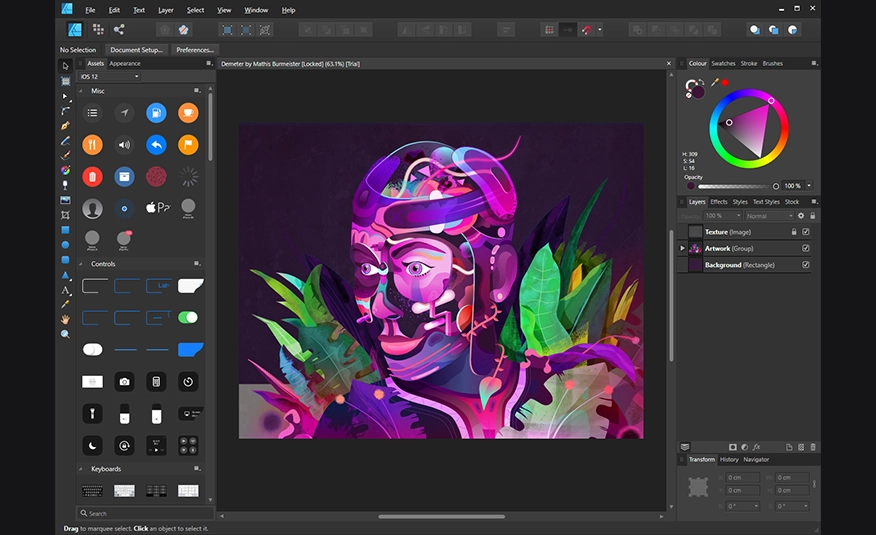876x535 pixels.
Task: Toggle the grid display toolbar button
Action: pyautogui.click(x=549, y=30)
